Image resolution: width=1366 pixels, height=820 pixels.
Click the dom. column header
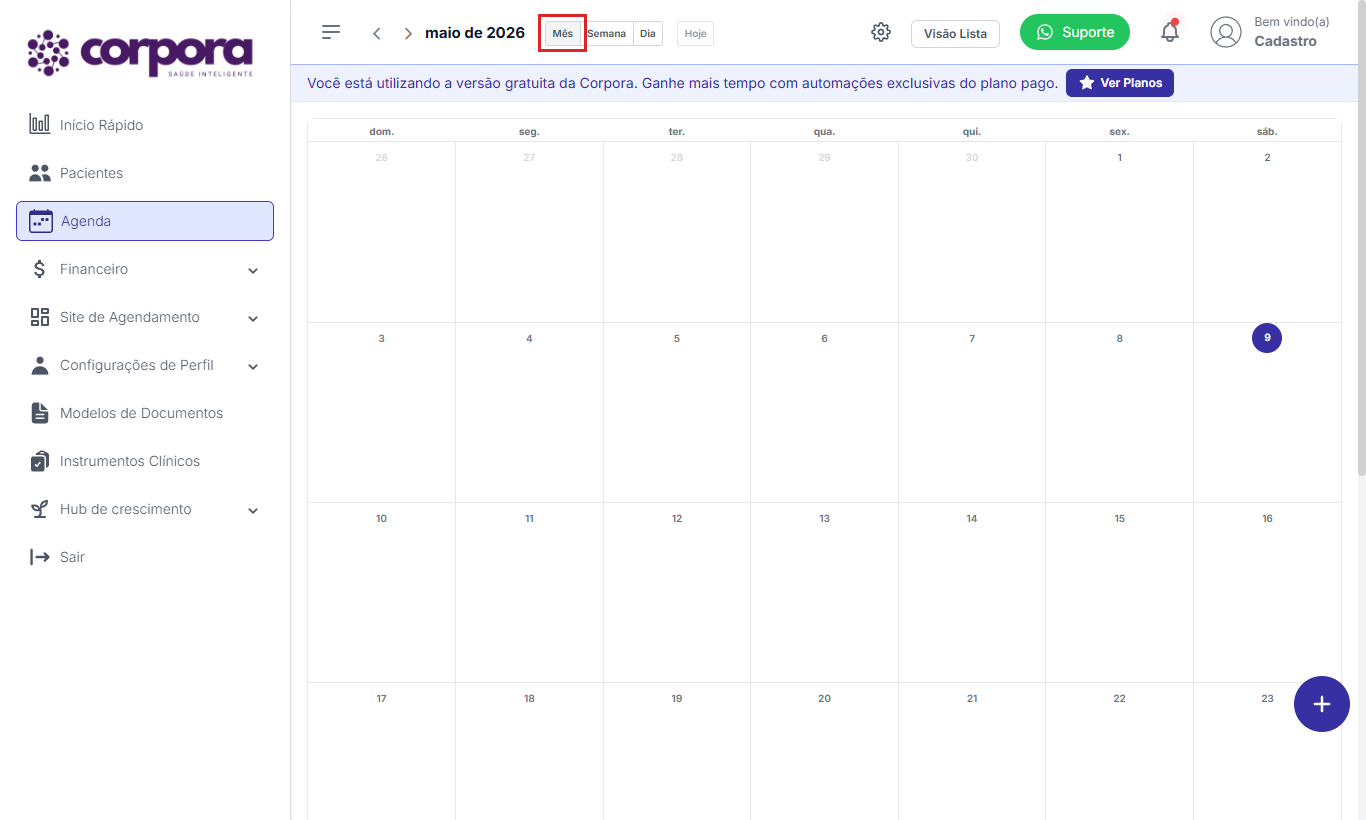pos(381,131)
